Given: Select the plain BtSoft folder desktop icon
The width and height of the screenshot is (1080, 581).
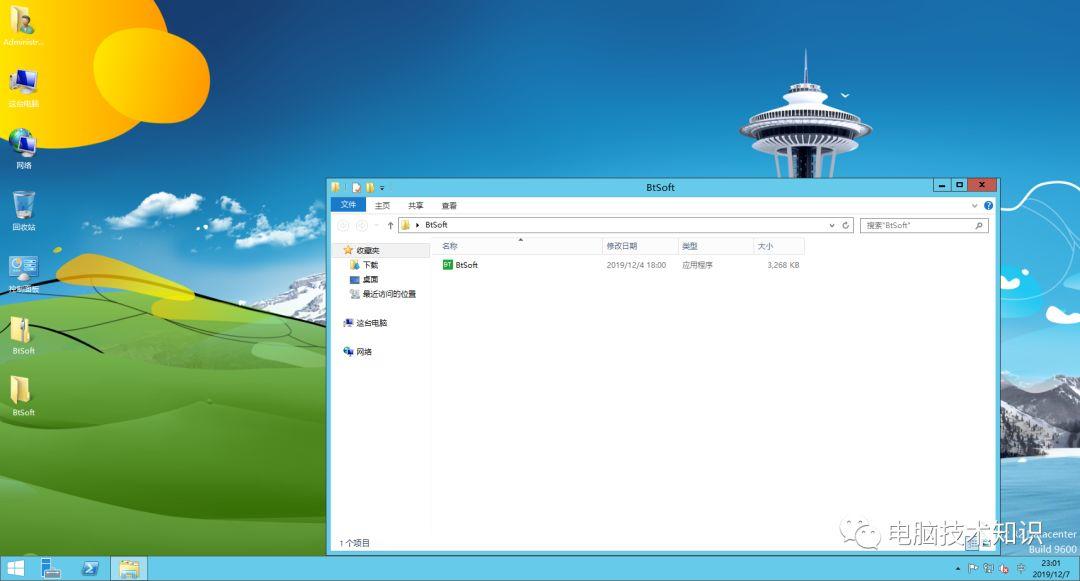Looking at the screenshot, I should (21, 397).
